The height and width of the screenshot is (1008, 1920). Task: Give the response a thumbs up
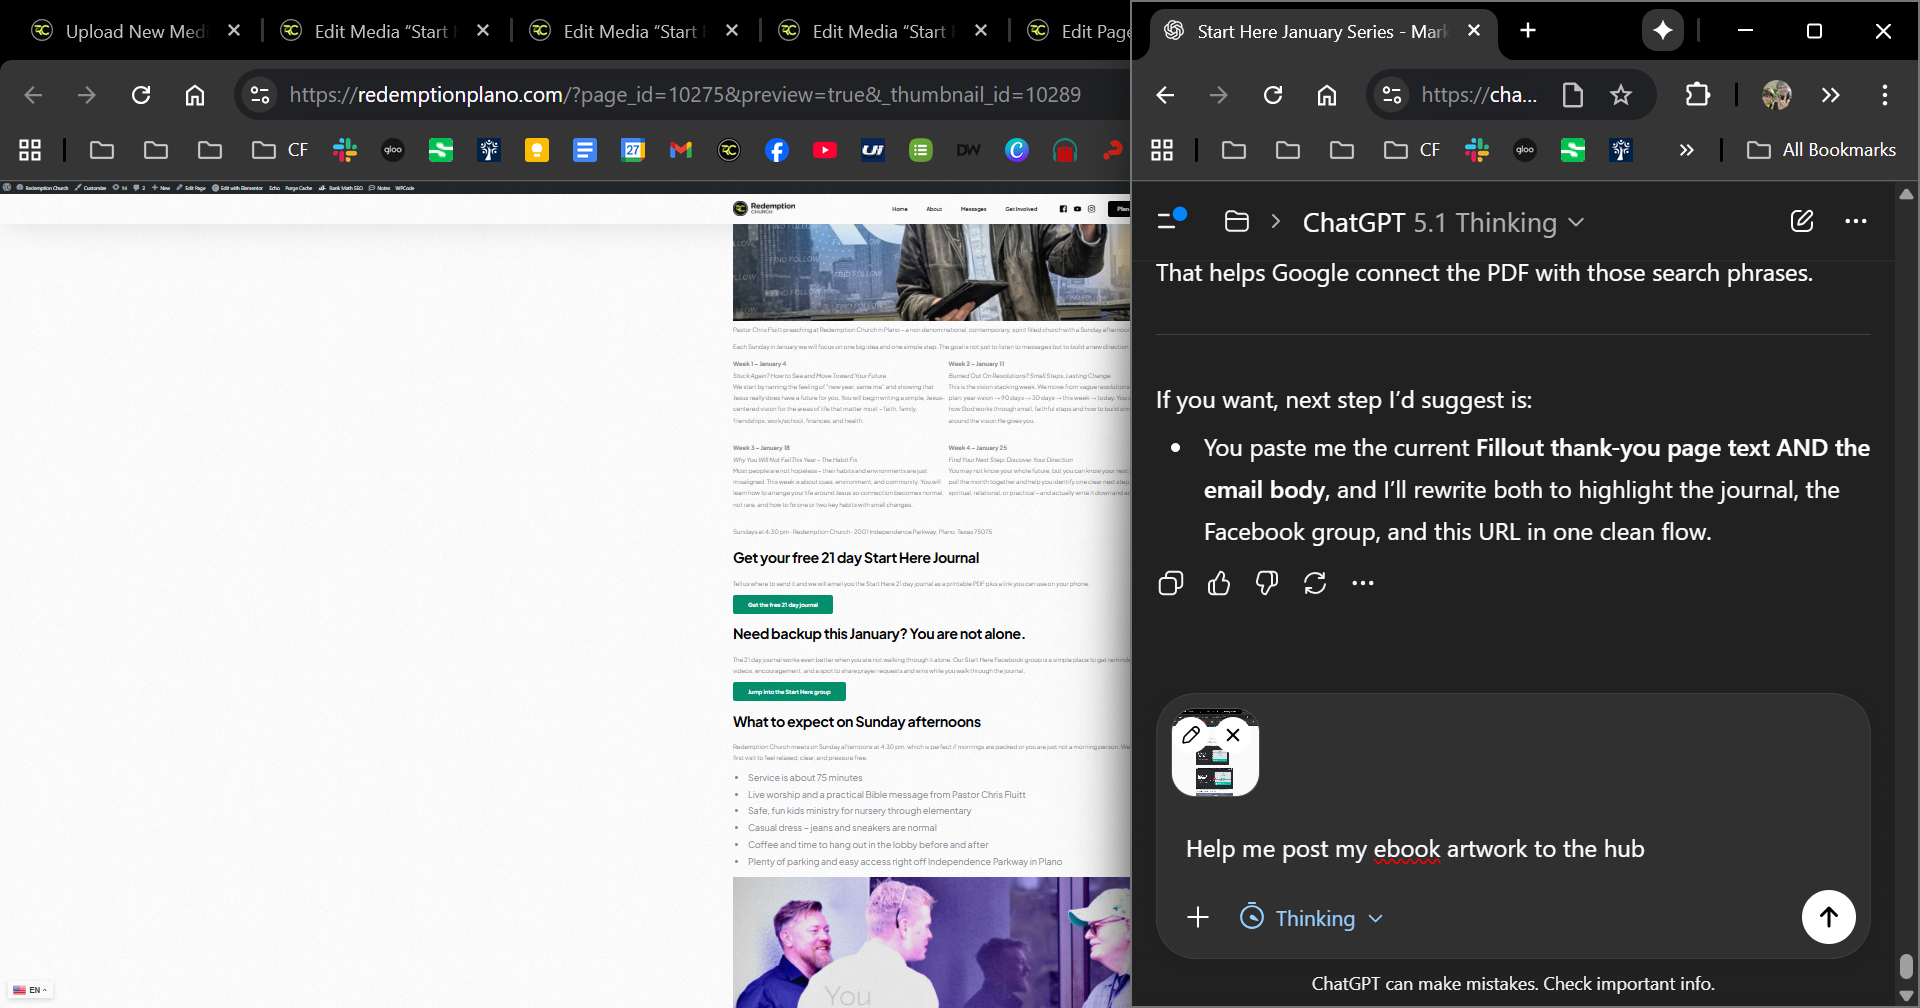point(1218,583)
